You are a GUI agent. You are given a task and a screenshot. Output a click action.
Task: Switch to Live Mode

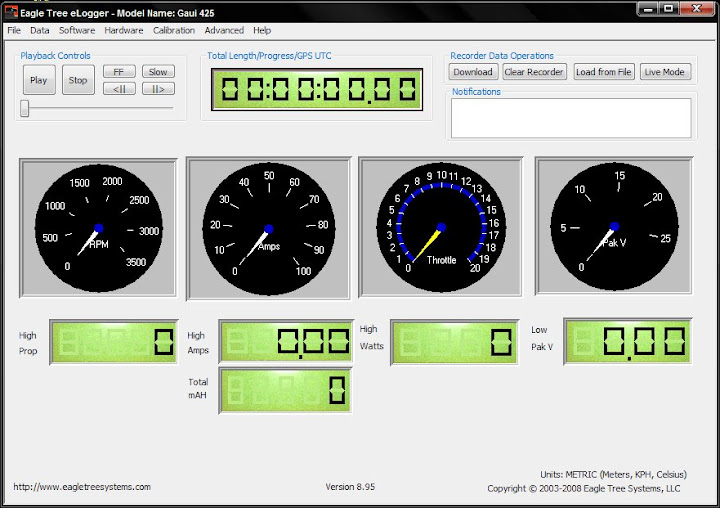[664, 72]
